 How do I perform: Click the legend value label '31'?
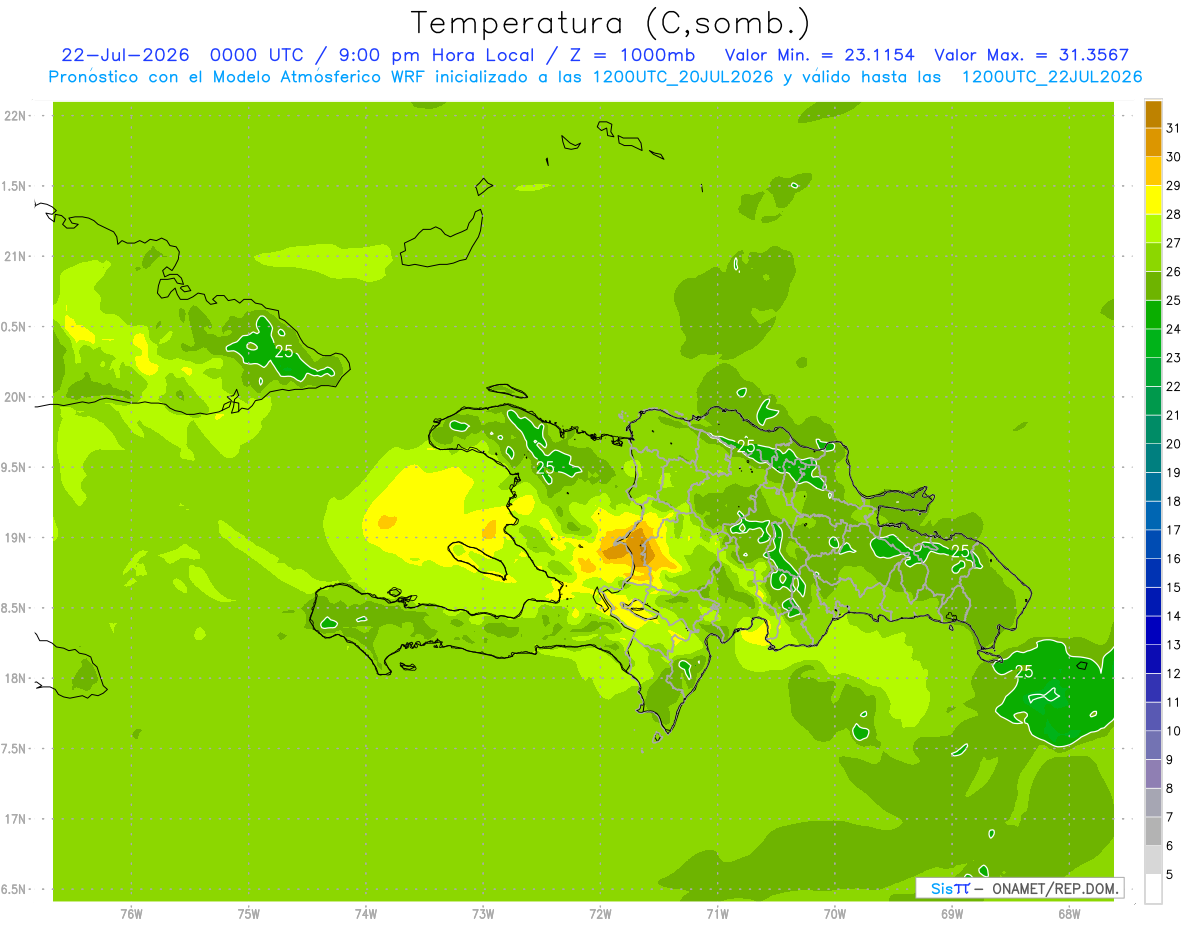(1173, 128)
